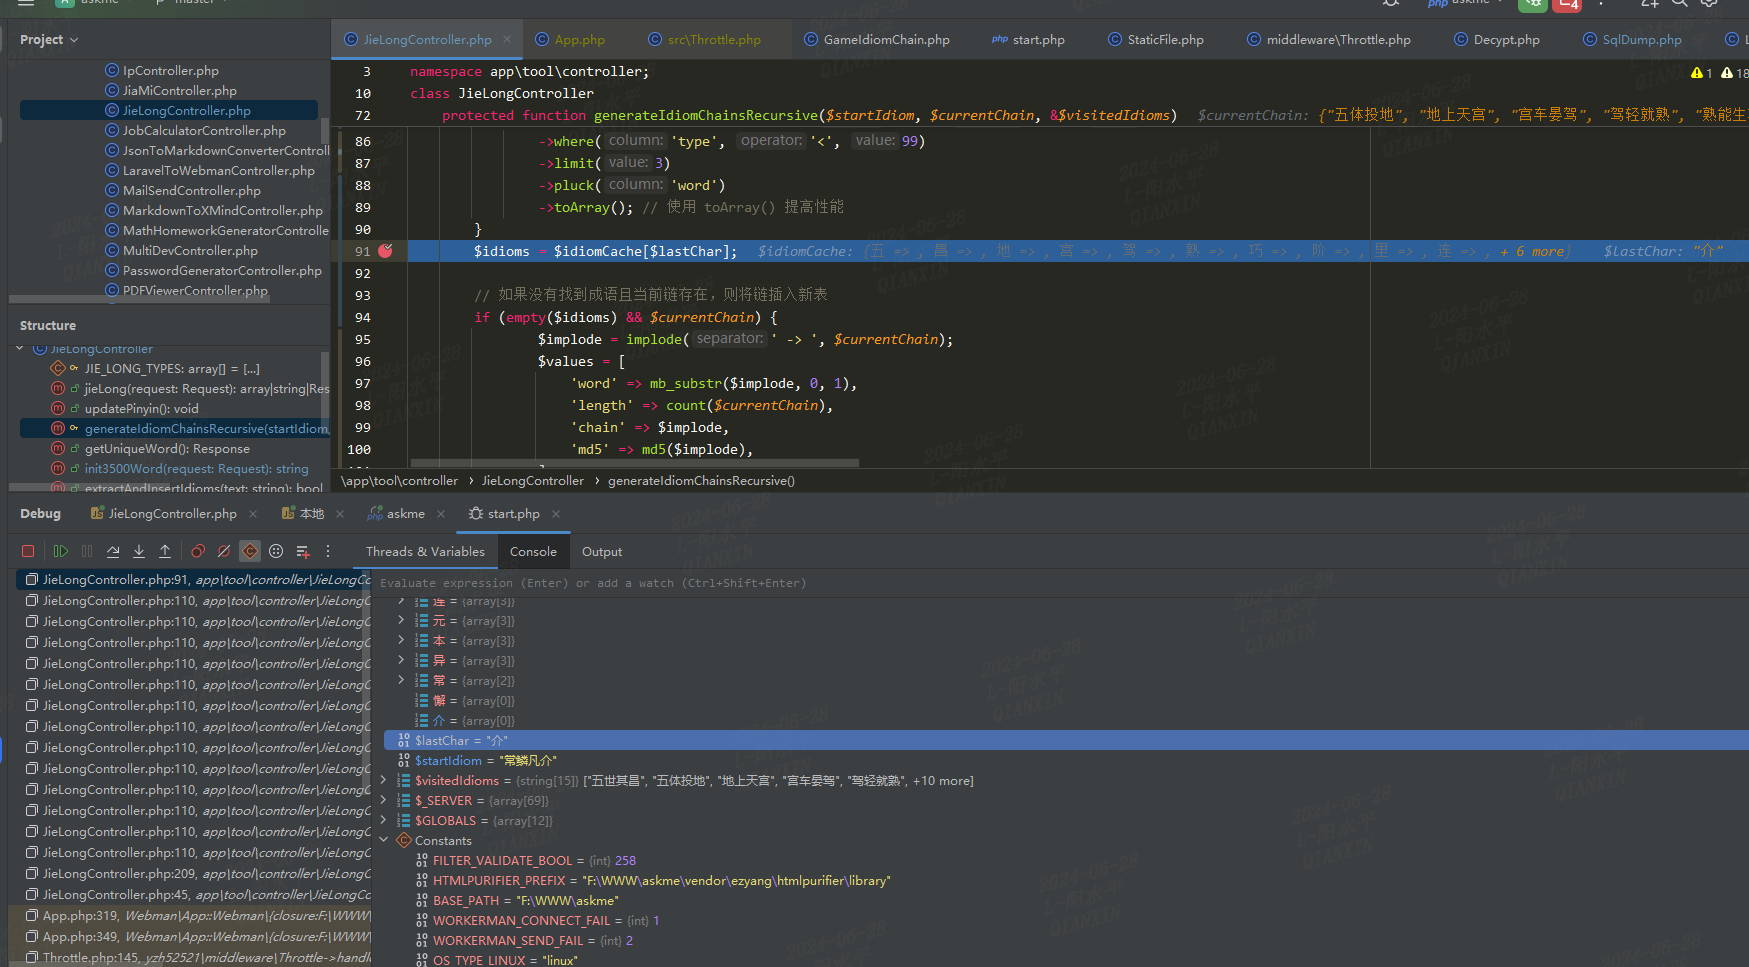Remove the breakpoint on line 91
Viewport: 1749px width, 967px height.
click(385, 251)
